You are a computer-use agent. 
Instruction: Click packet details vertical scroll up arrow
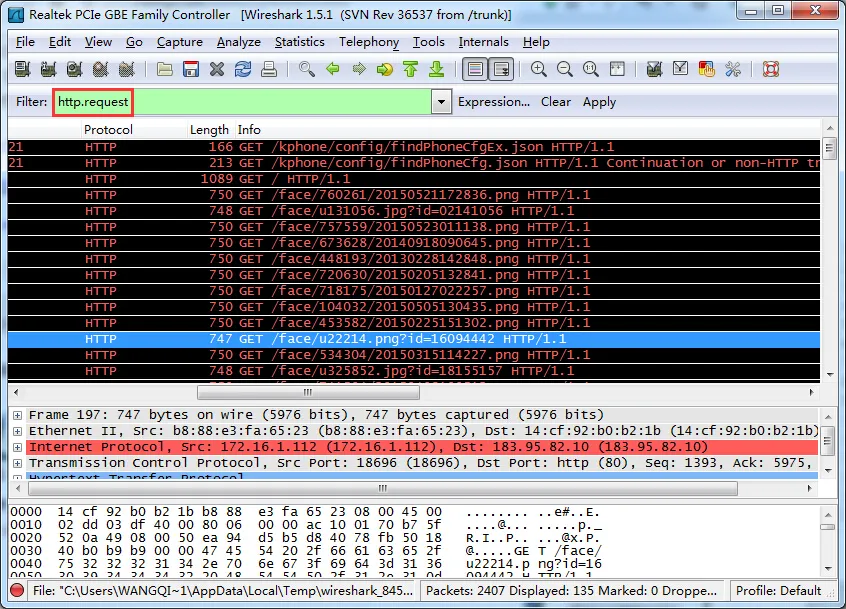(x=828, y=416)
